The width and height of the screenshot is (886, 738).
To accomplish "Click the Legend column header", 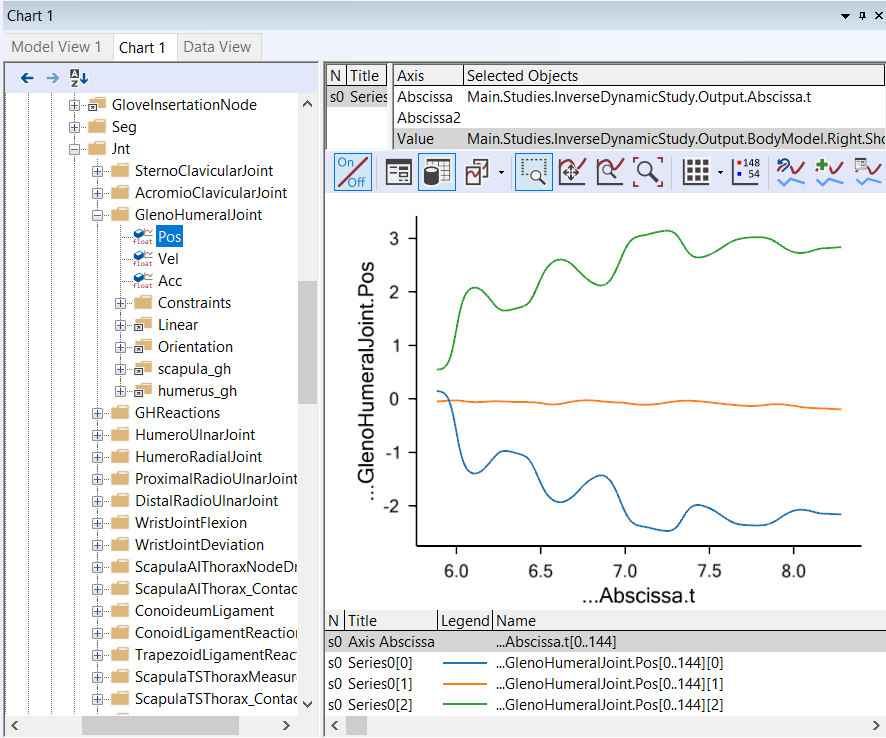I will coord(465,621).
